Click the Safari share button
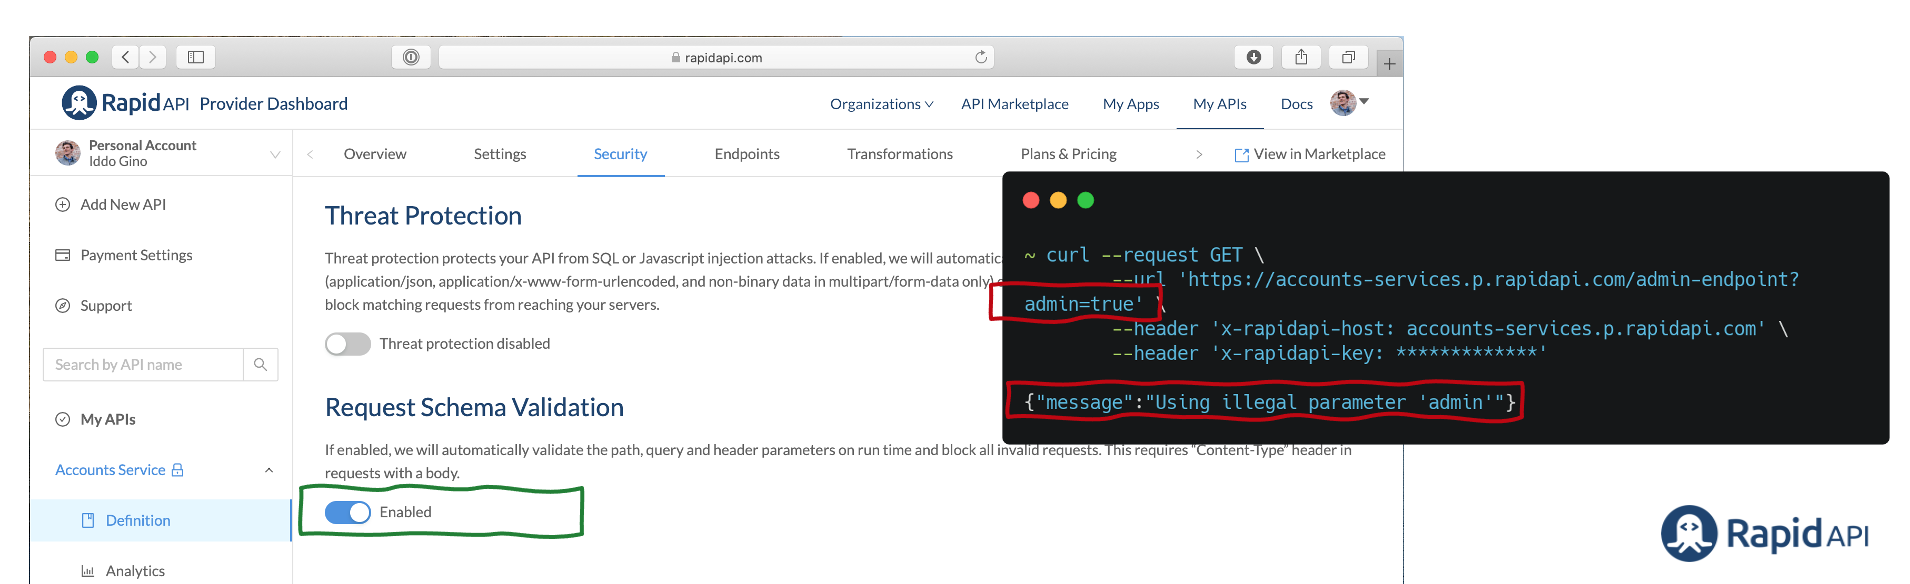1910x584 pixels. pos(1301,57)
